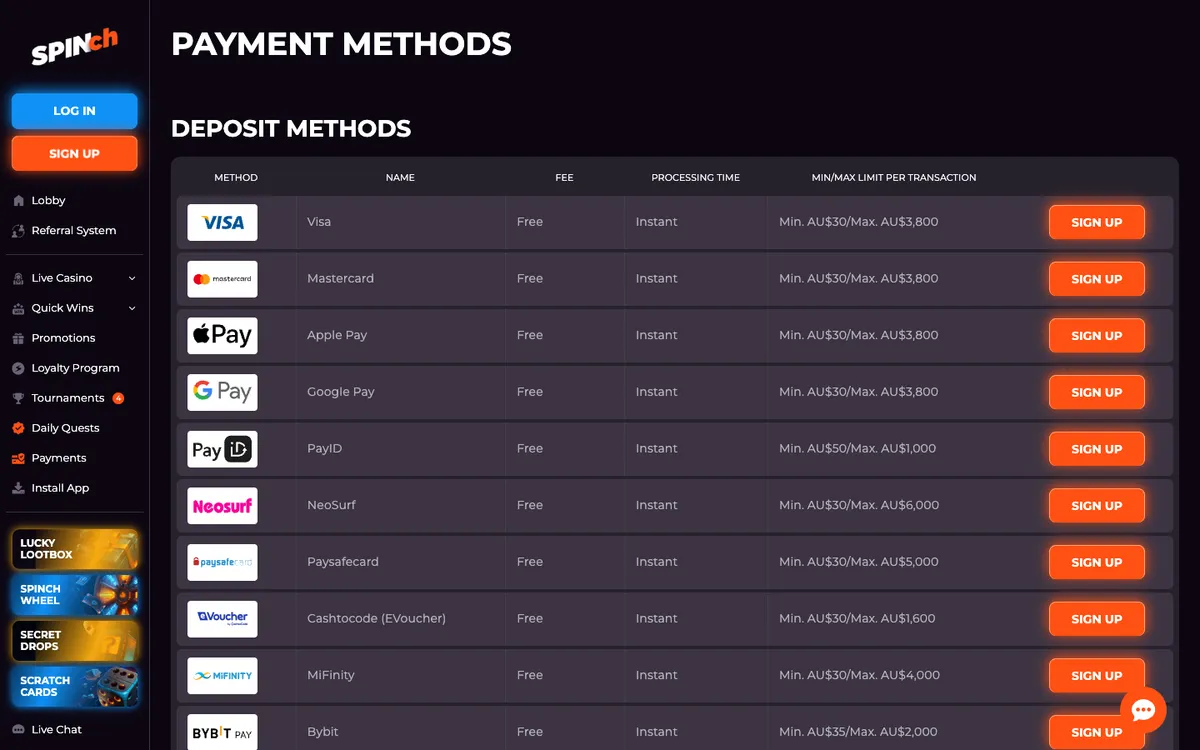
Task: Click "Min. AU$35/Max. AU$2,000" limit text
Action: (x=859, y=732)
